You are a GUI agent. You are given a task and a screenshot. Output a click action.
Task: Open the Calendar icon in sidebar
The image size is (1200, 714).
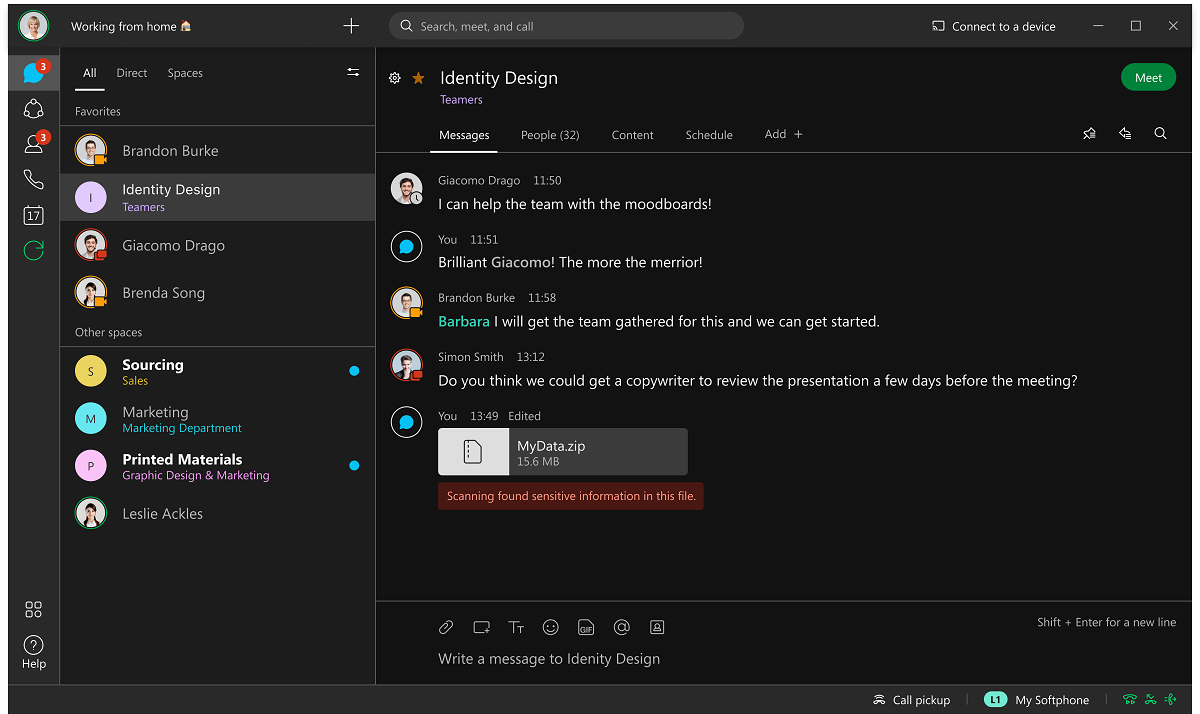pos(33,215)
